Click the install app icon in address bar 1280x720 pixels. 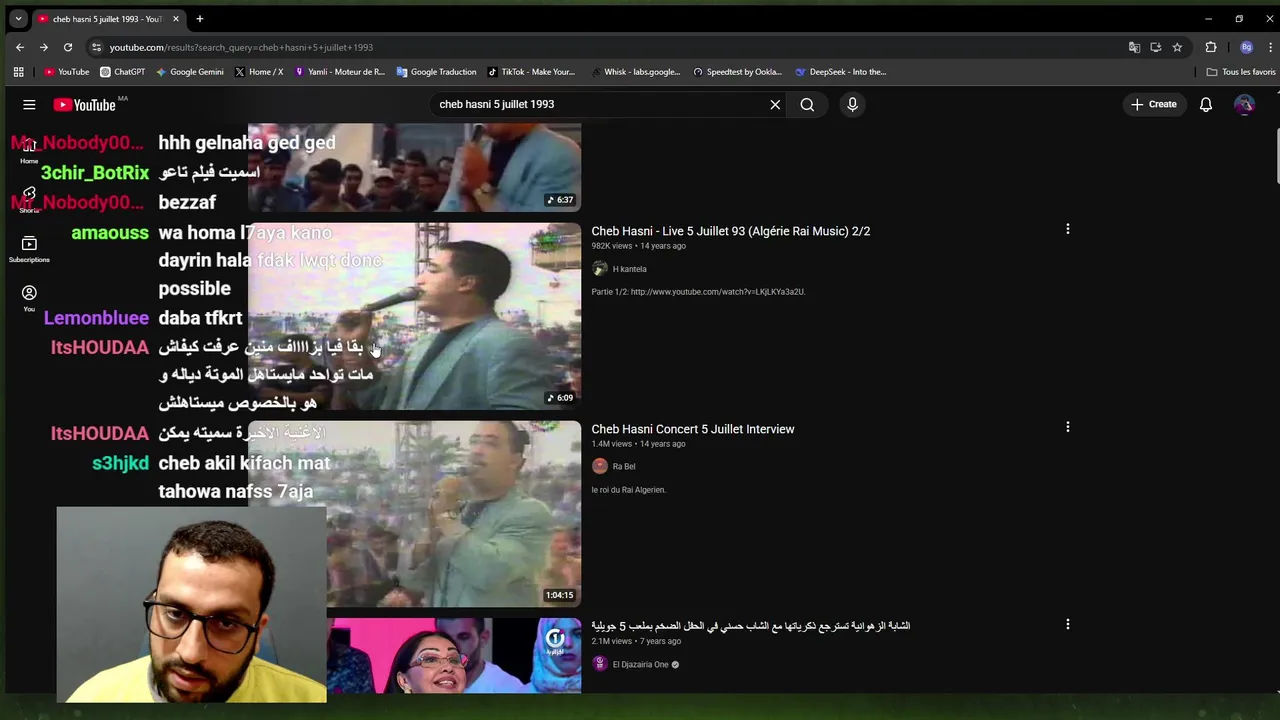(x=1155, y=47)
